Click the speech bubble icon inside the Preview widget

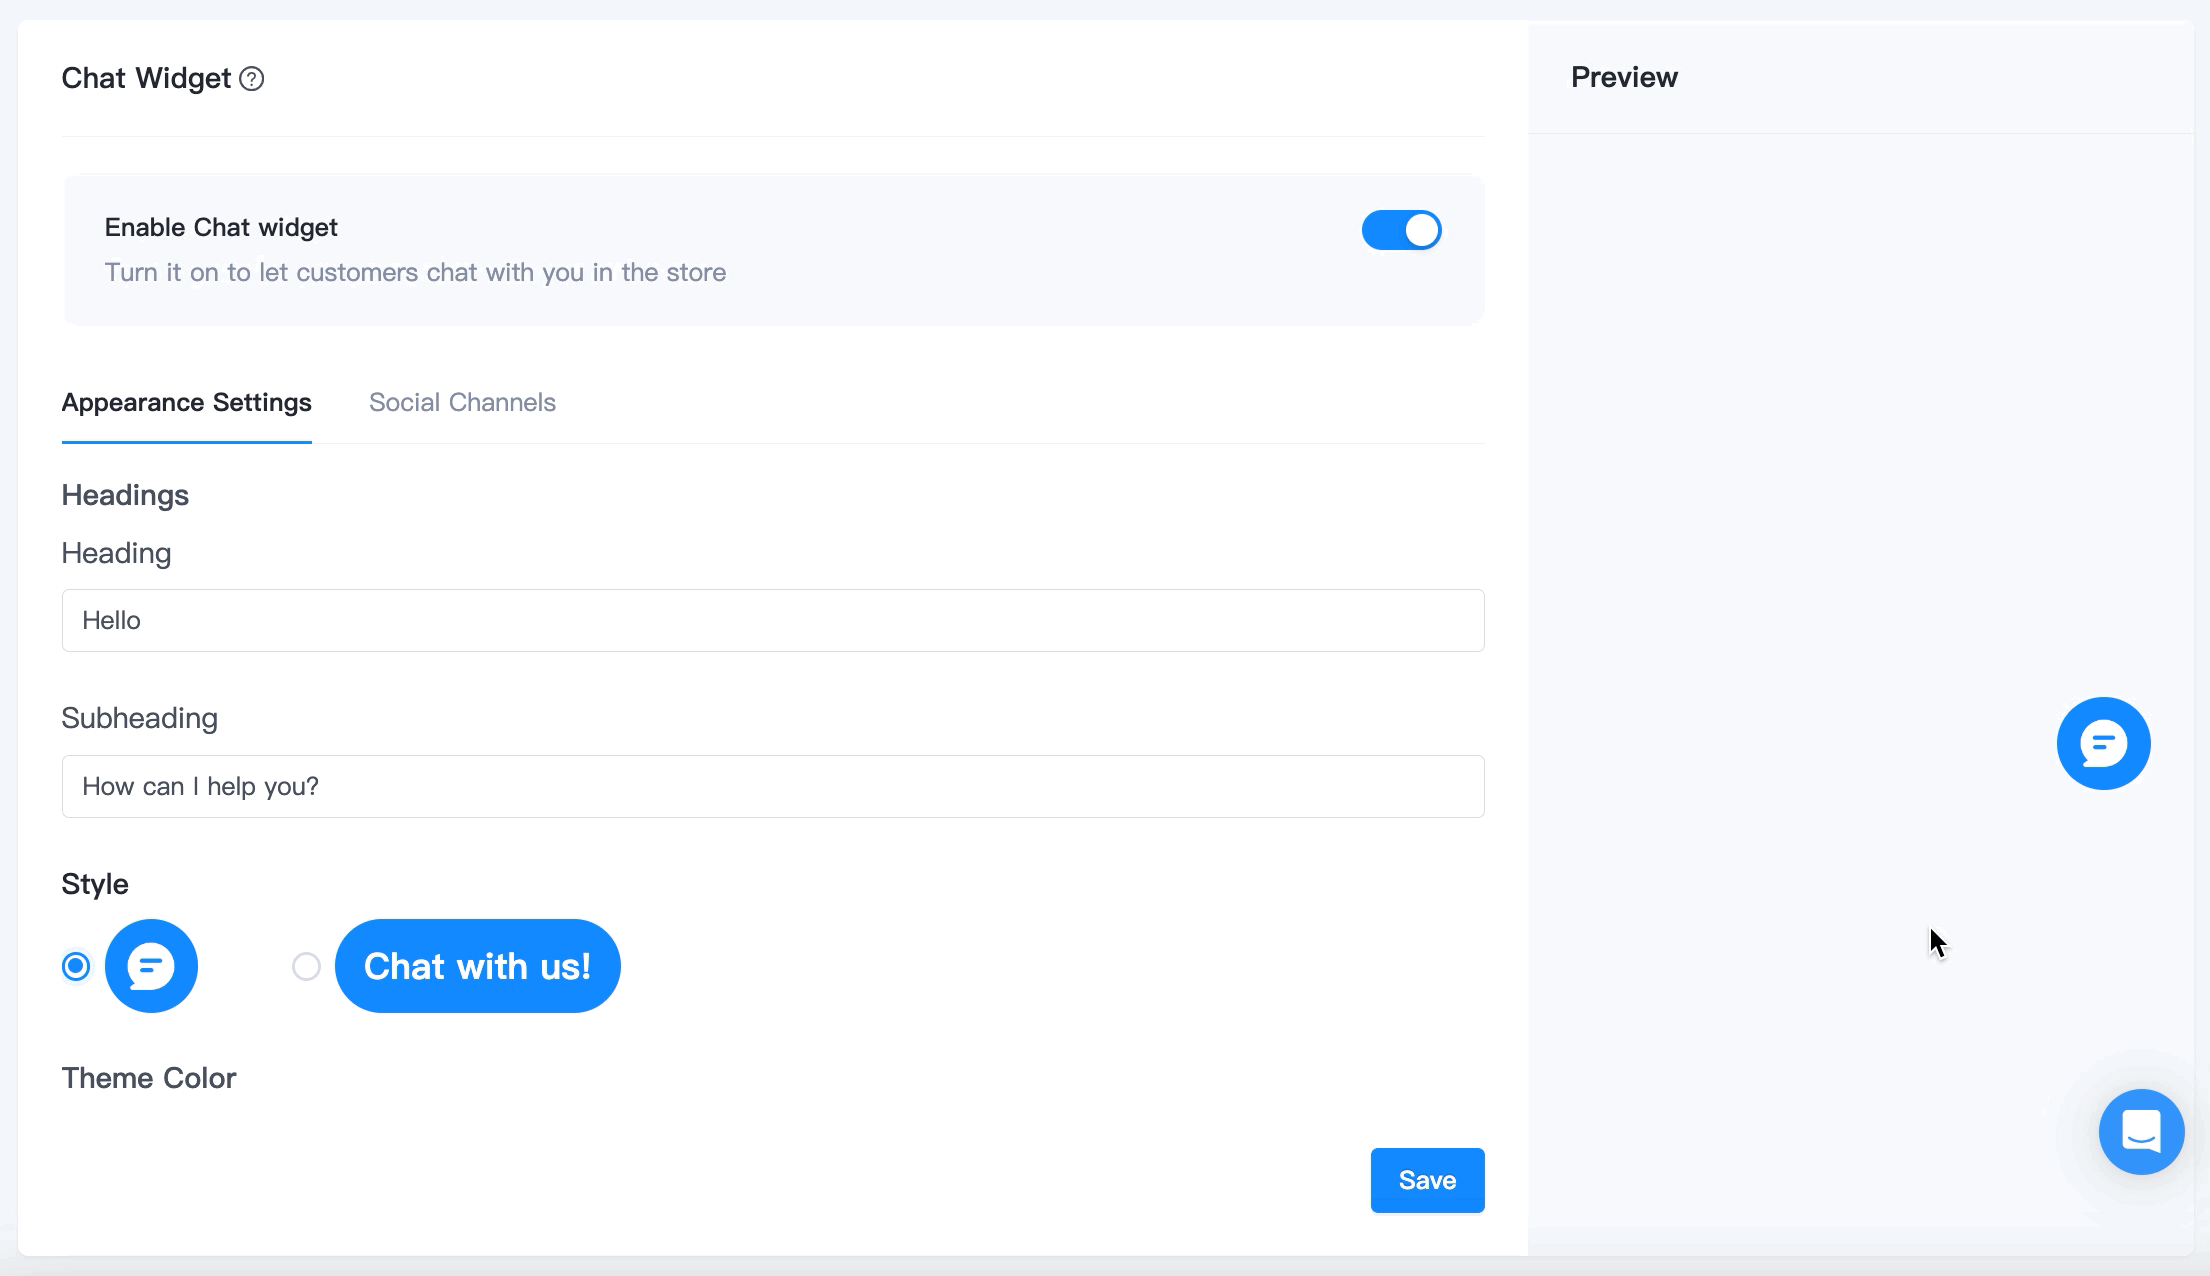pyautogui.click(x=2102, y=743)
